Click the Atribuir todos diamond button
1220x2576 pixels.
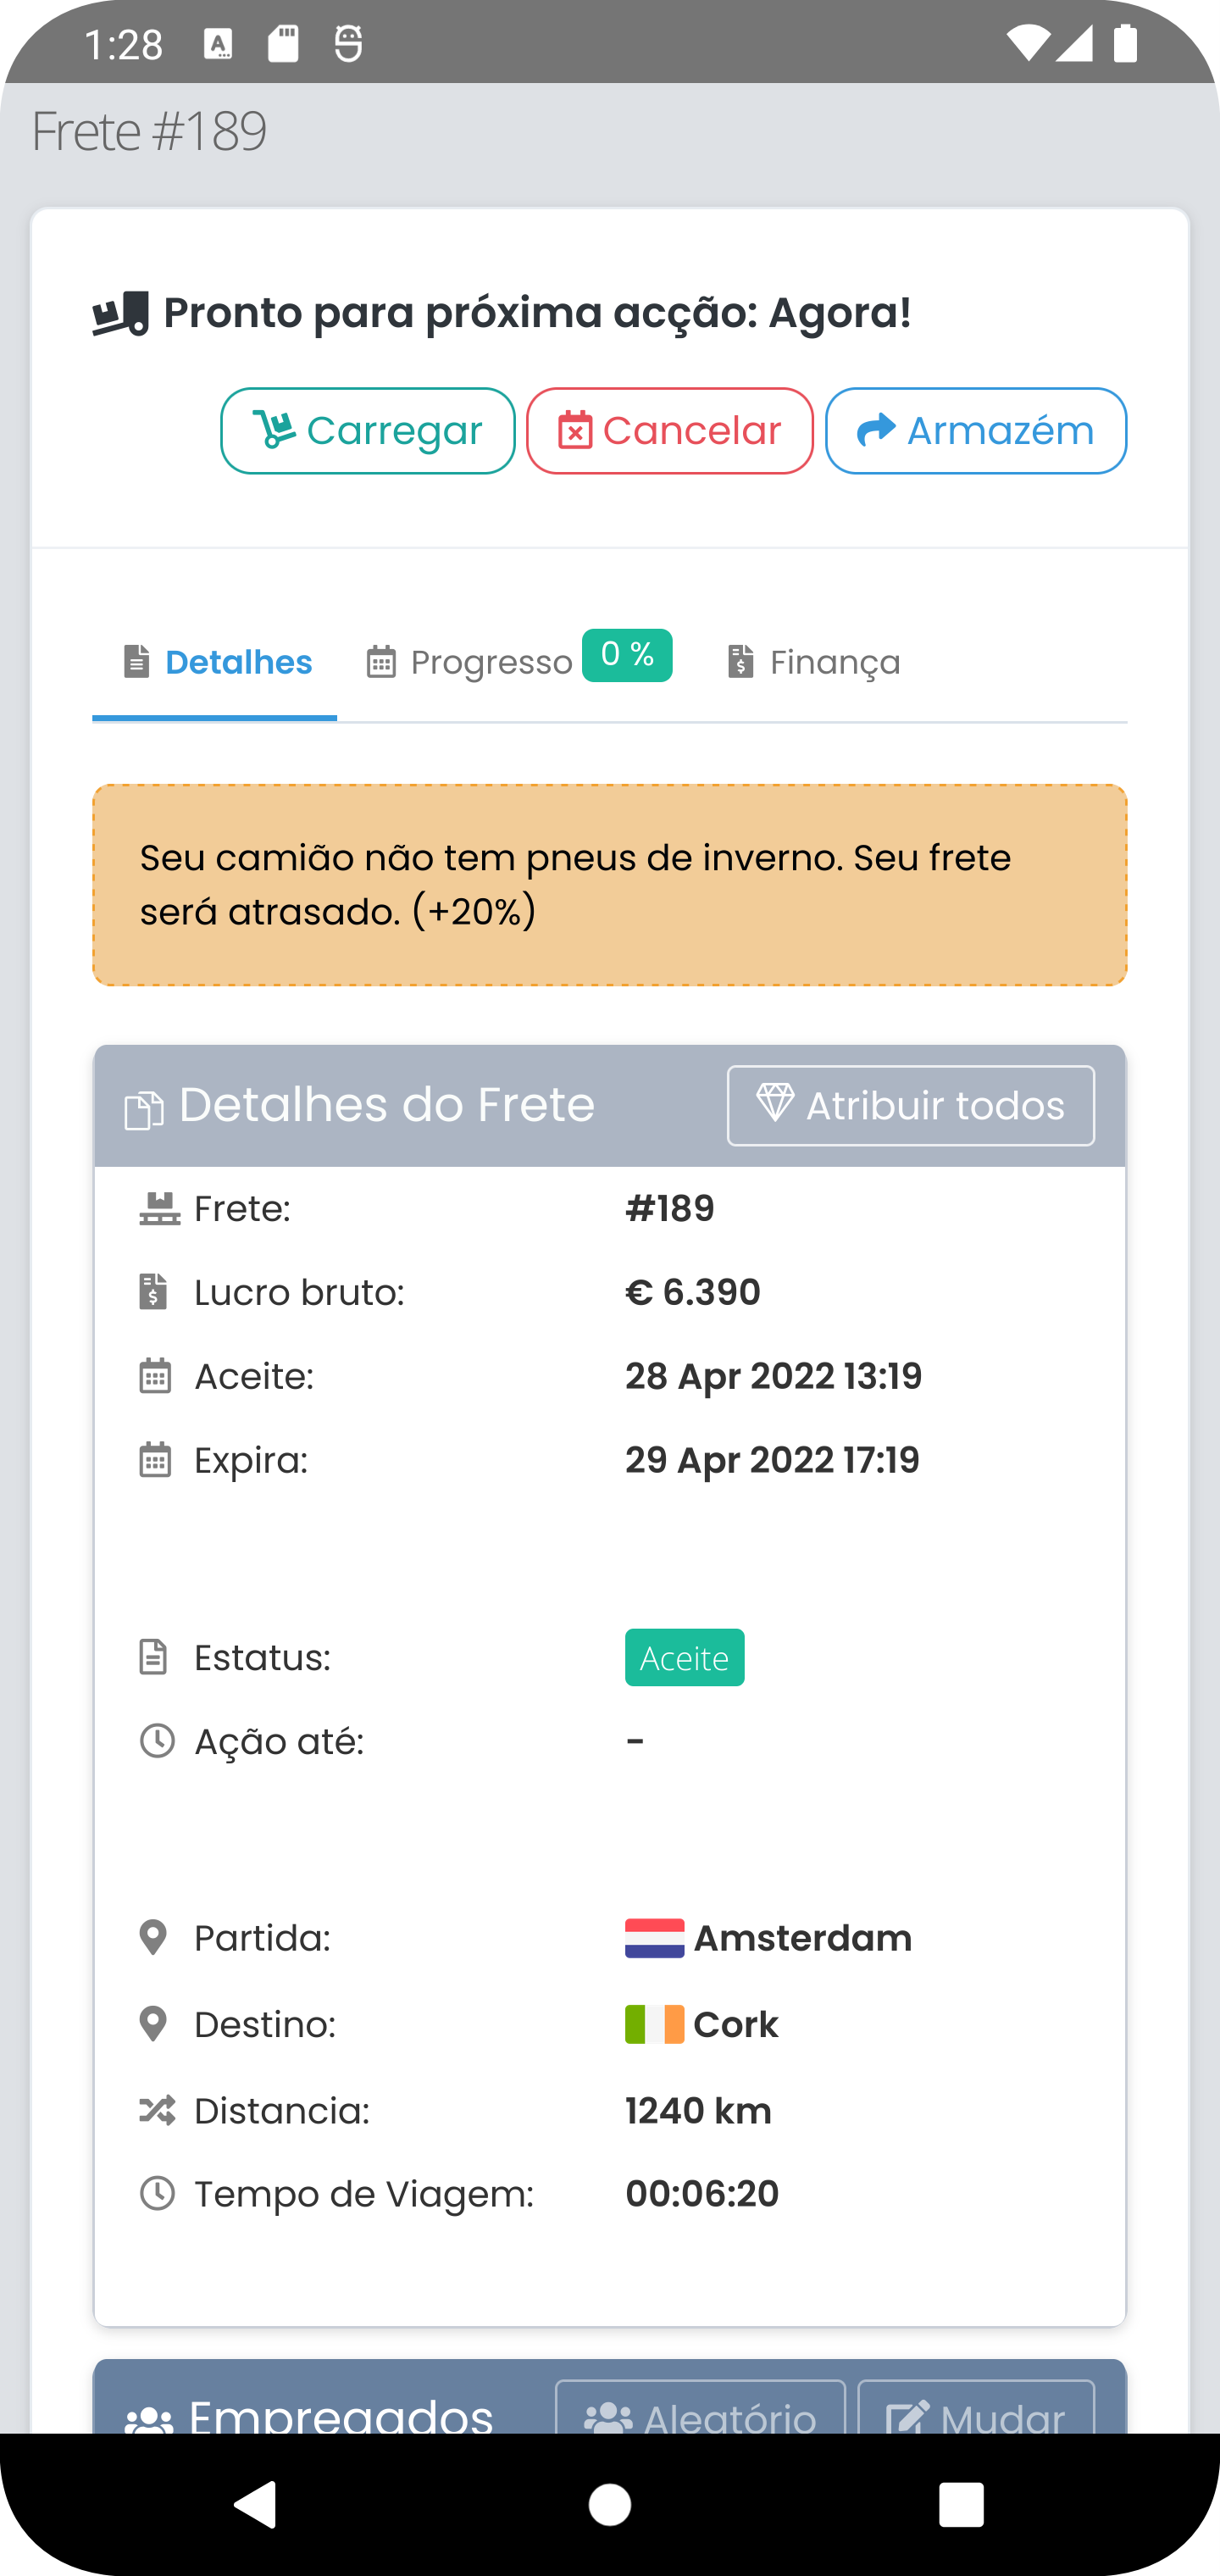point(910,1106)
